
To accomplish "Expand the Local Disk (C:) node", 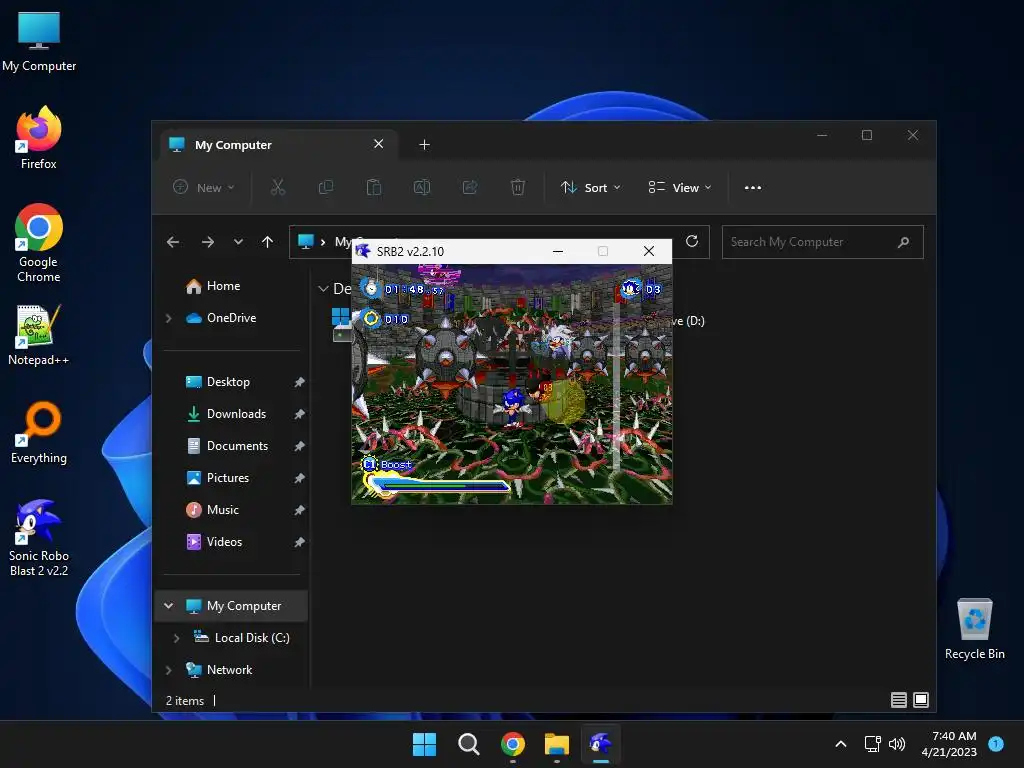I will pyautogui.click(x=176, y=638).
